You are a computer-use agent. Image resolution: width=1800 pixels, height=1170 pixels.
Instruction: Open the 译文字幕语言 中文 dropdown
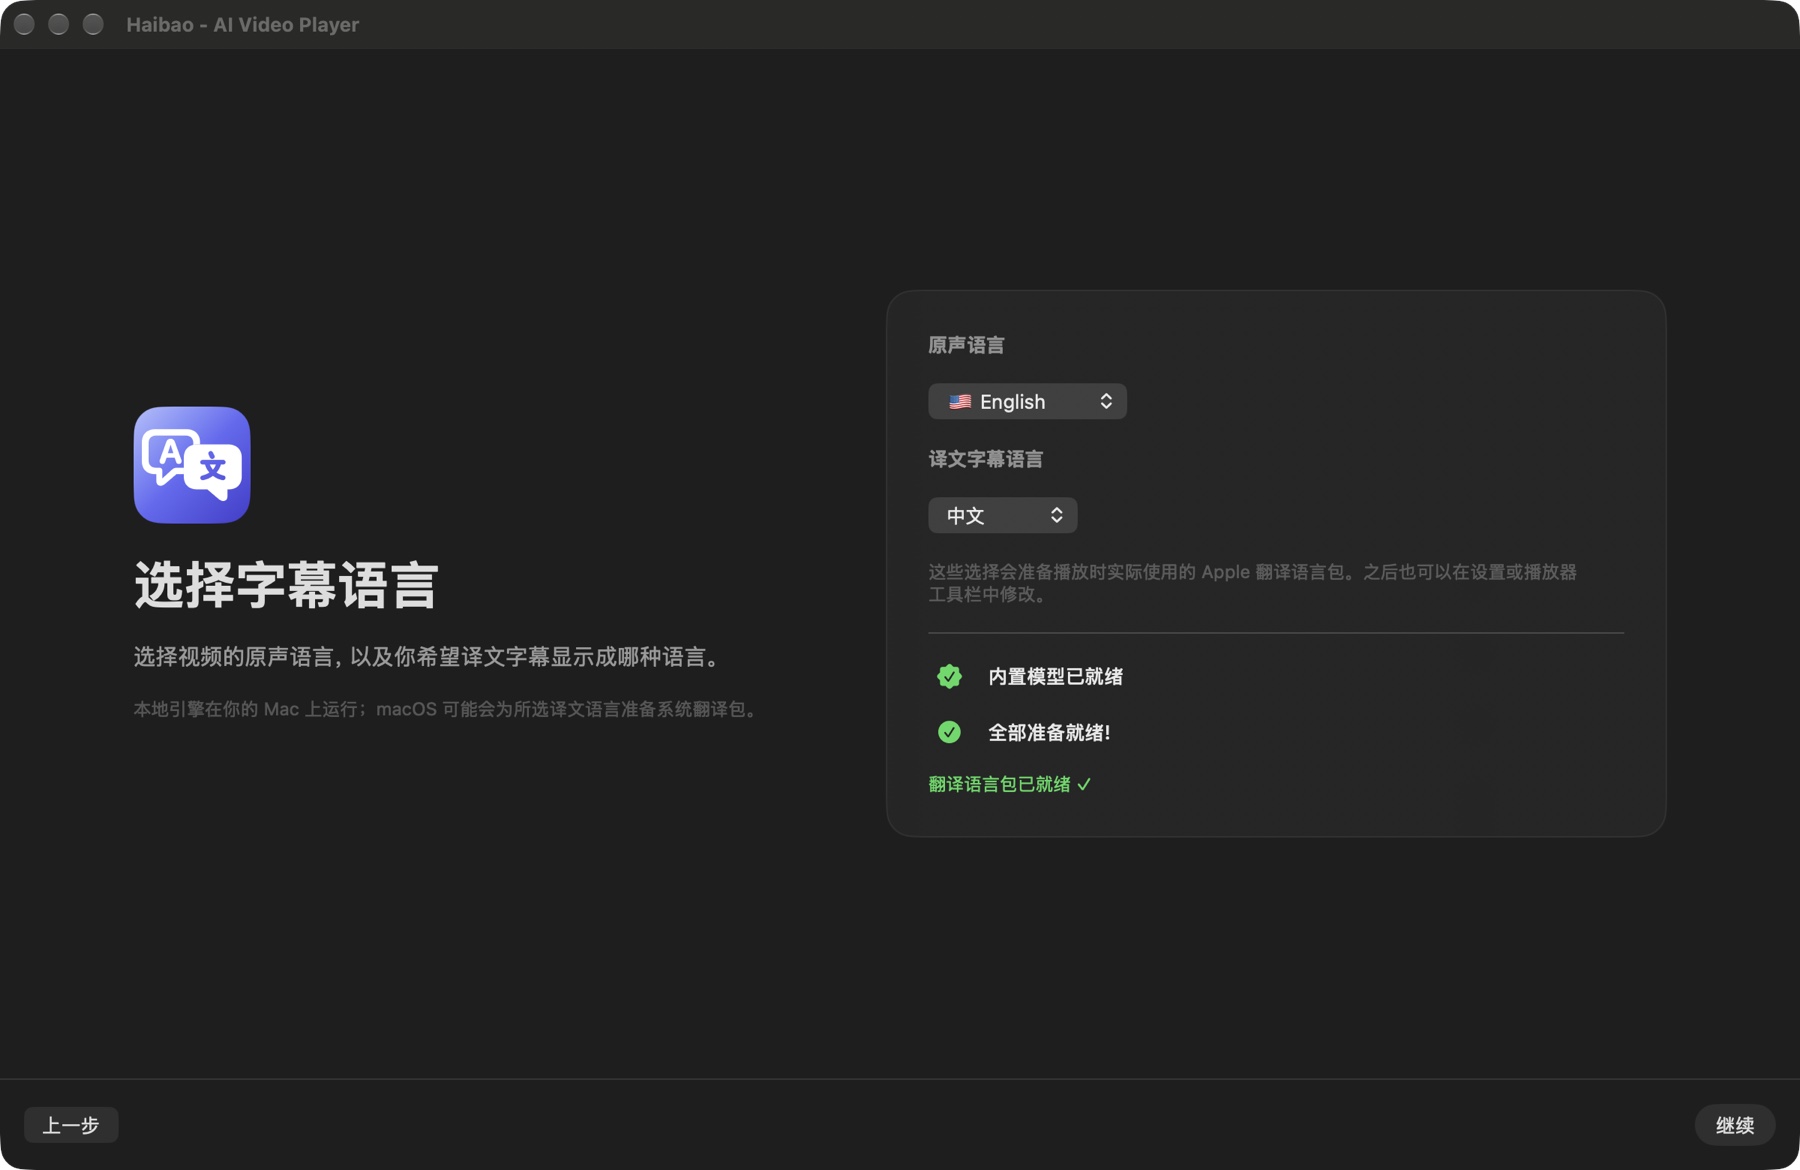point(1002,516)
